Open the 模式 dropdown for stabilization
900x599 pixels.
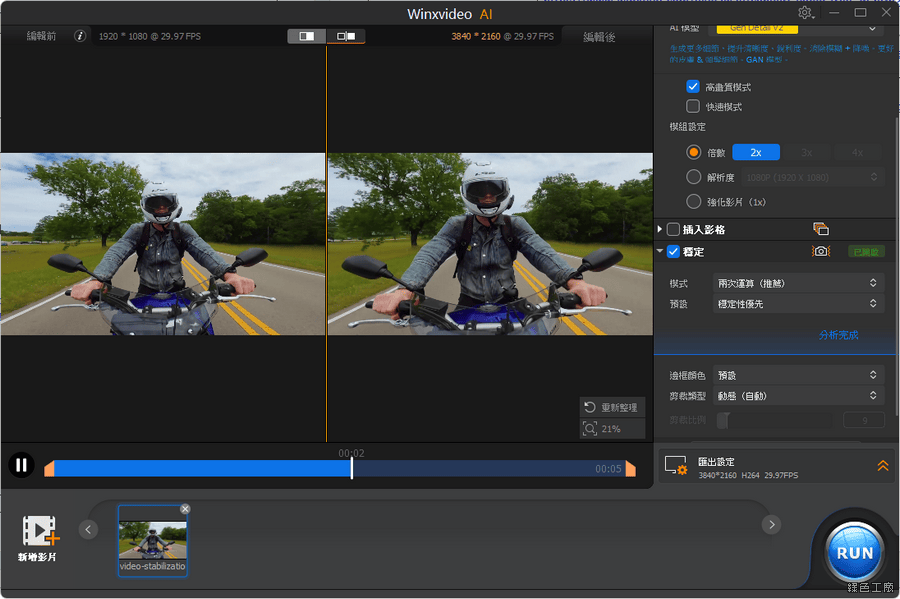point(798,284)
